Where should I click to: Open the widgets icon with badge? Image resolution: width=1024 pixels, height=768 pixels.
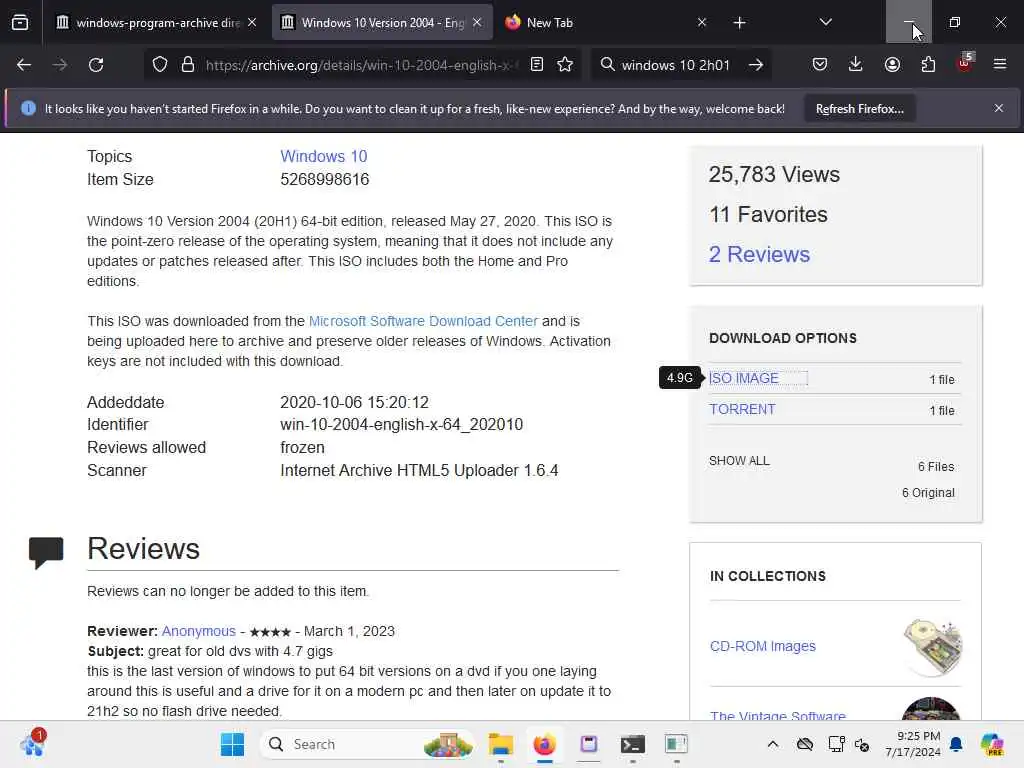[32, 744]
